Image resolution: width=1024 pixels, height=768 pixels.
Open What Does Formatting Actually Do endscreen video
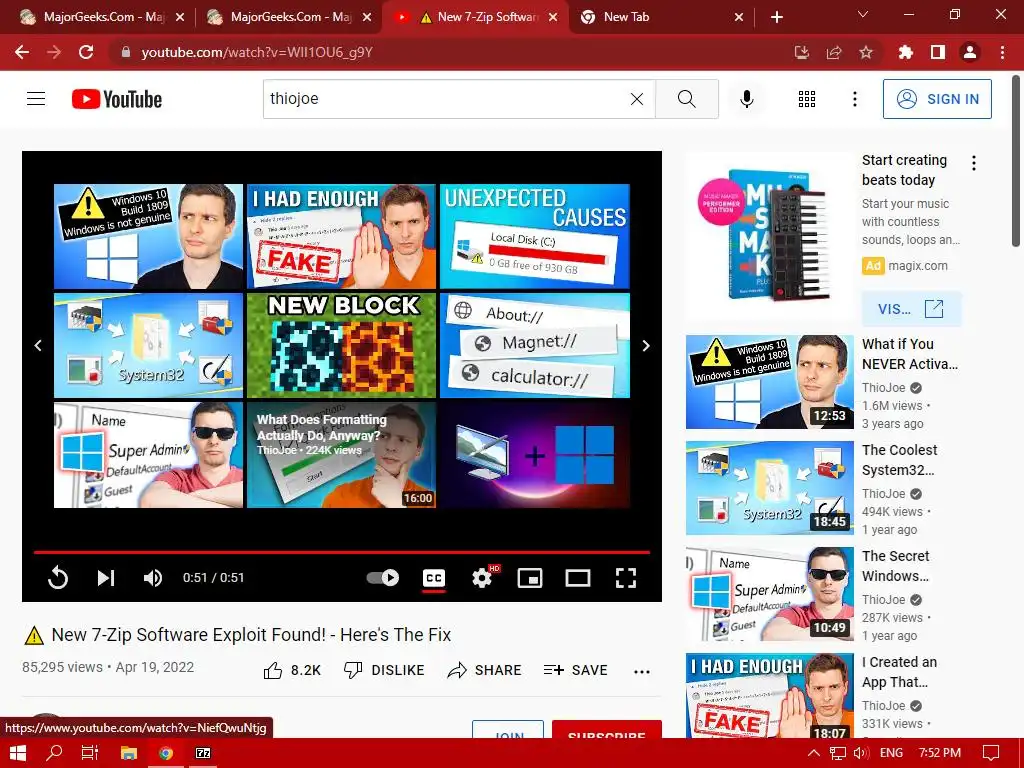click(x=342, y=455)
